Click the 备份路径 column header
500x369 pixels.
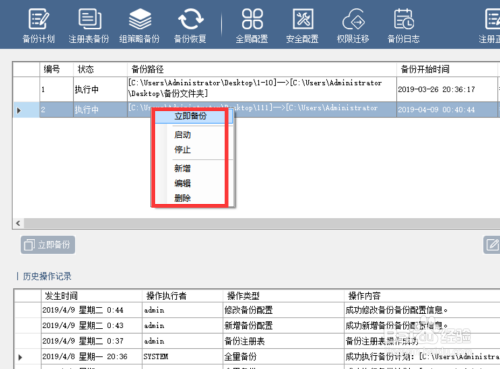point(262,69)
